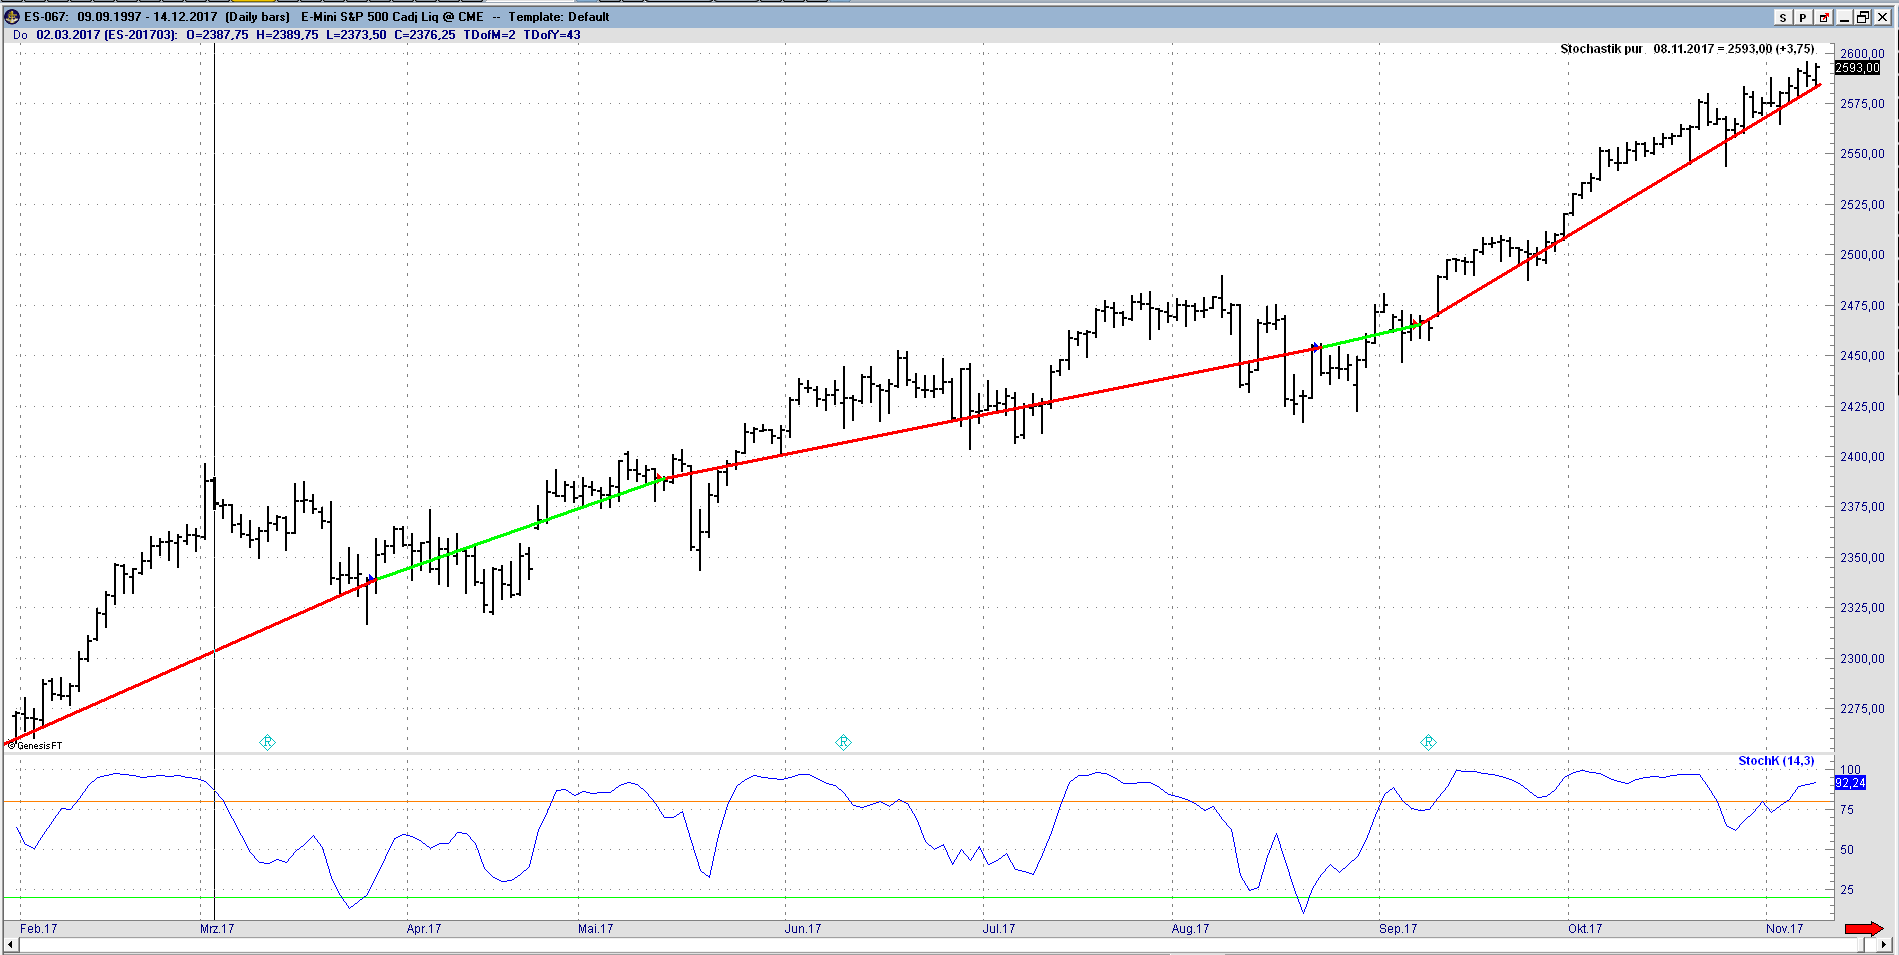Click the Jun.17 date axis label
This screenshot has width=1899, height=955.
802,929
